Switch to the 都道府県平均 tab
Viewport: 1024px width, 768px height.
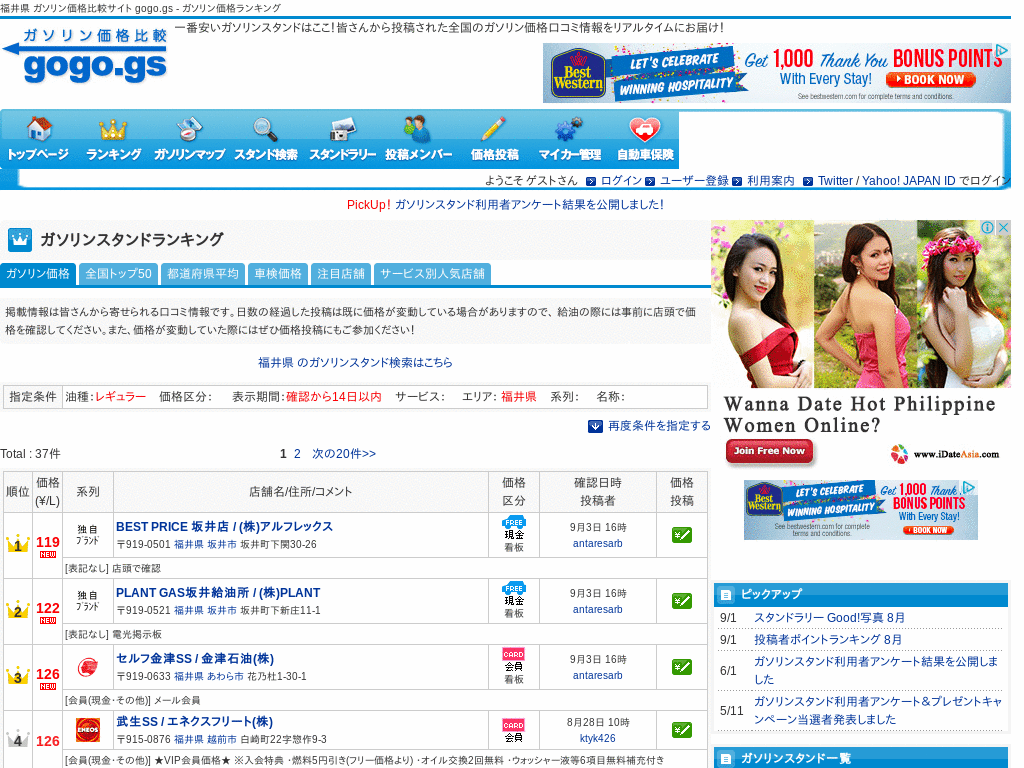coord(203,274)
